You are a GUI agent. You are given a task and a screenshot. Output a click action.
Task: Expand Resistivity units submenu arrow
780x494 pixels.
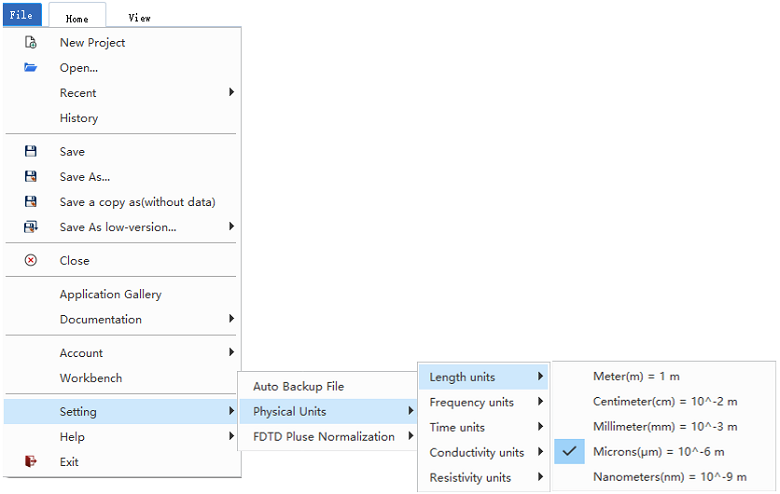540,477
